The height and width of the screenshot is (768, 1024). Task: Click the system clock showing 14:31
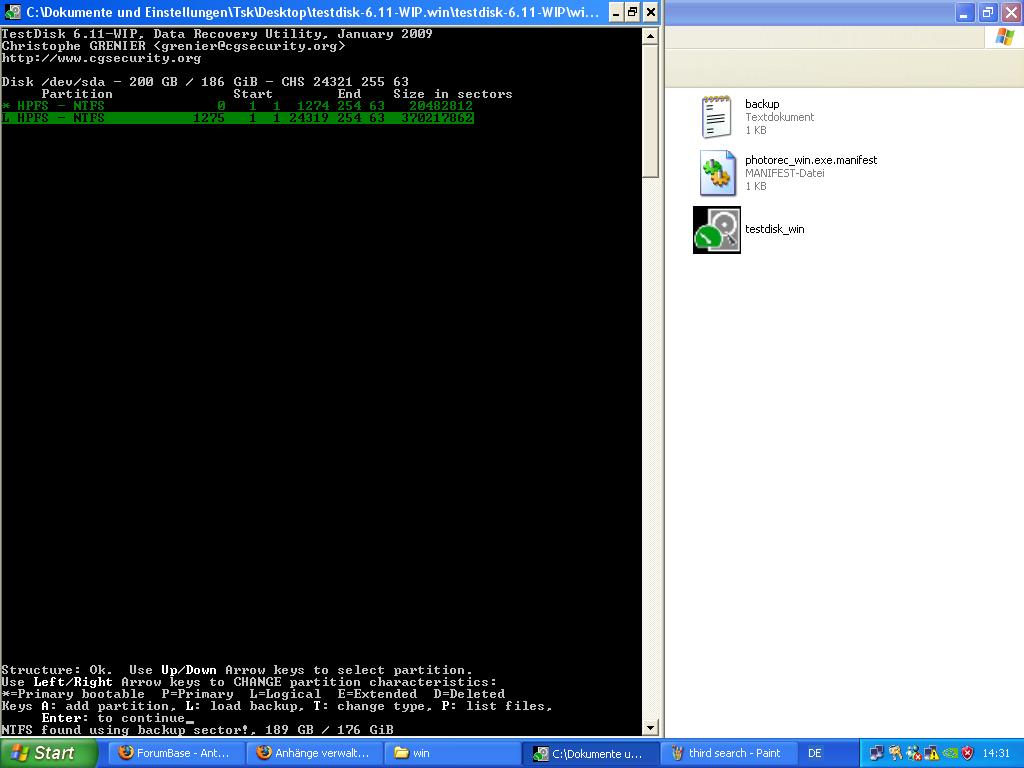996,753
